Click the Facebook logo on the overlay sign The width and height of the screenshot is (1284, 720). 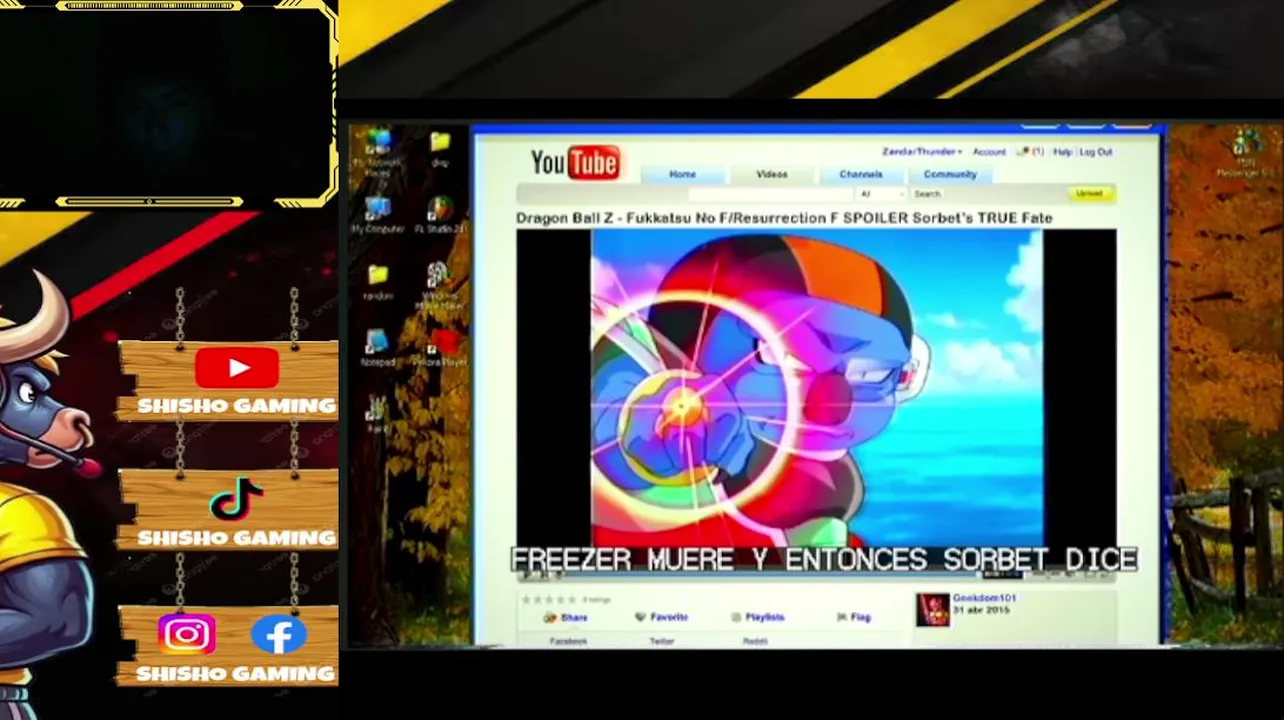[279, 634]
